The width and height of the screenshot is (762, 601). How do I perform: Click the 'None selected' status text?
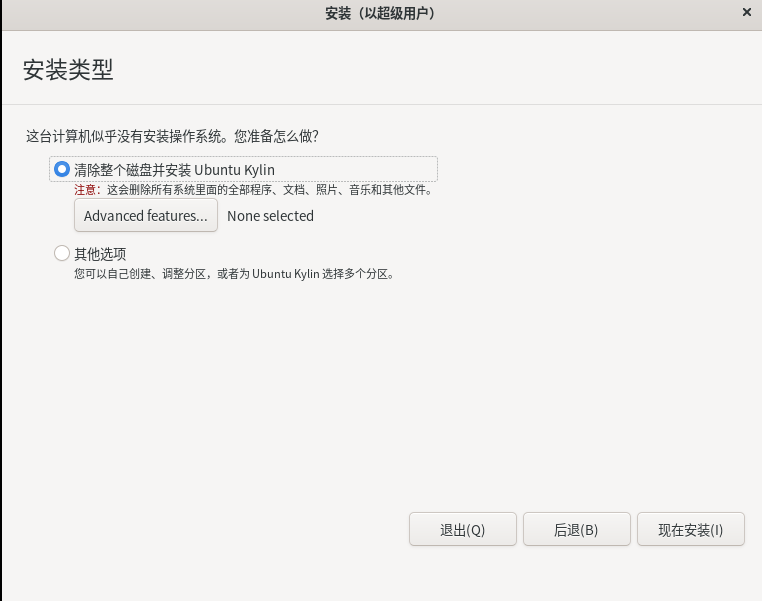pyautogui.click(x=270, y=216)
